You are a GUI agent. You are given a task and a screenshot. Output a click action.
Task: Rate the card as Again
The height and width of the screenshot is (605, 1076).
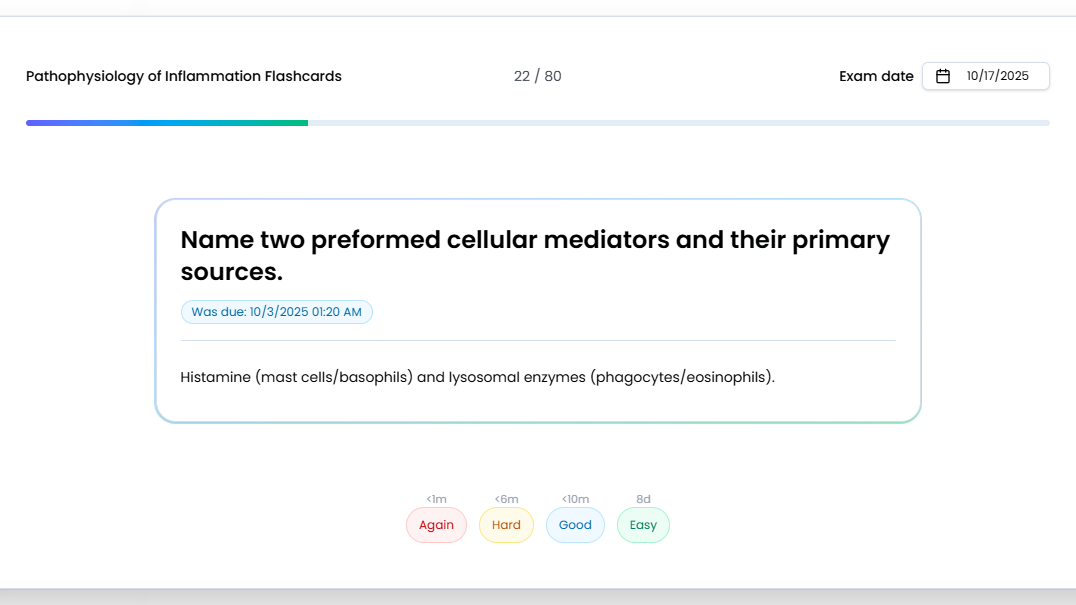tap(436, 525)
